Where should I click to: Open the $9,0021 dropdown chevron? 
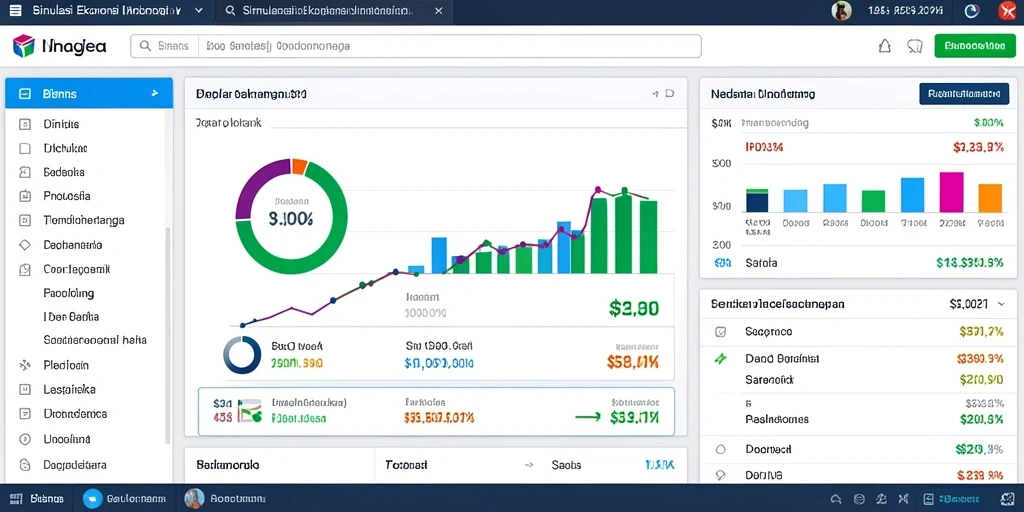coord(1002,304)
